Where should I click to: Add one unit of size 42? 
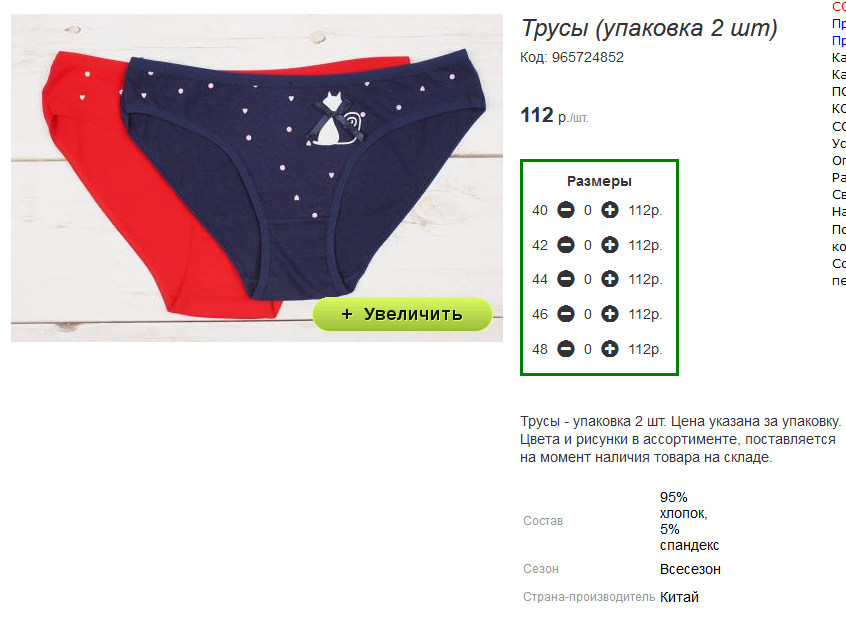[610, 245]
